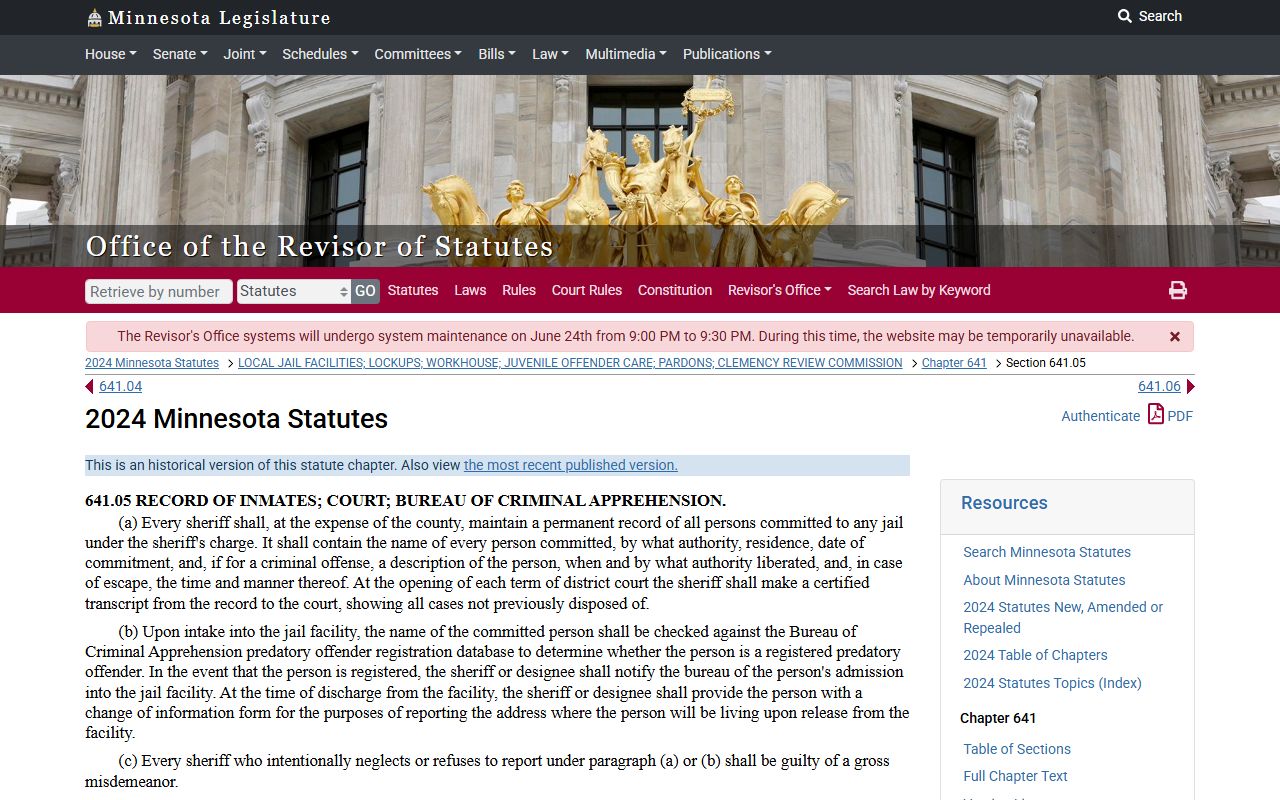The image size is (1280, 800).
Task: Dismiss the maintenance notice with the X
Action: click(1175, 337)
